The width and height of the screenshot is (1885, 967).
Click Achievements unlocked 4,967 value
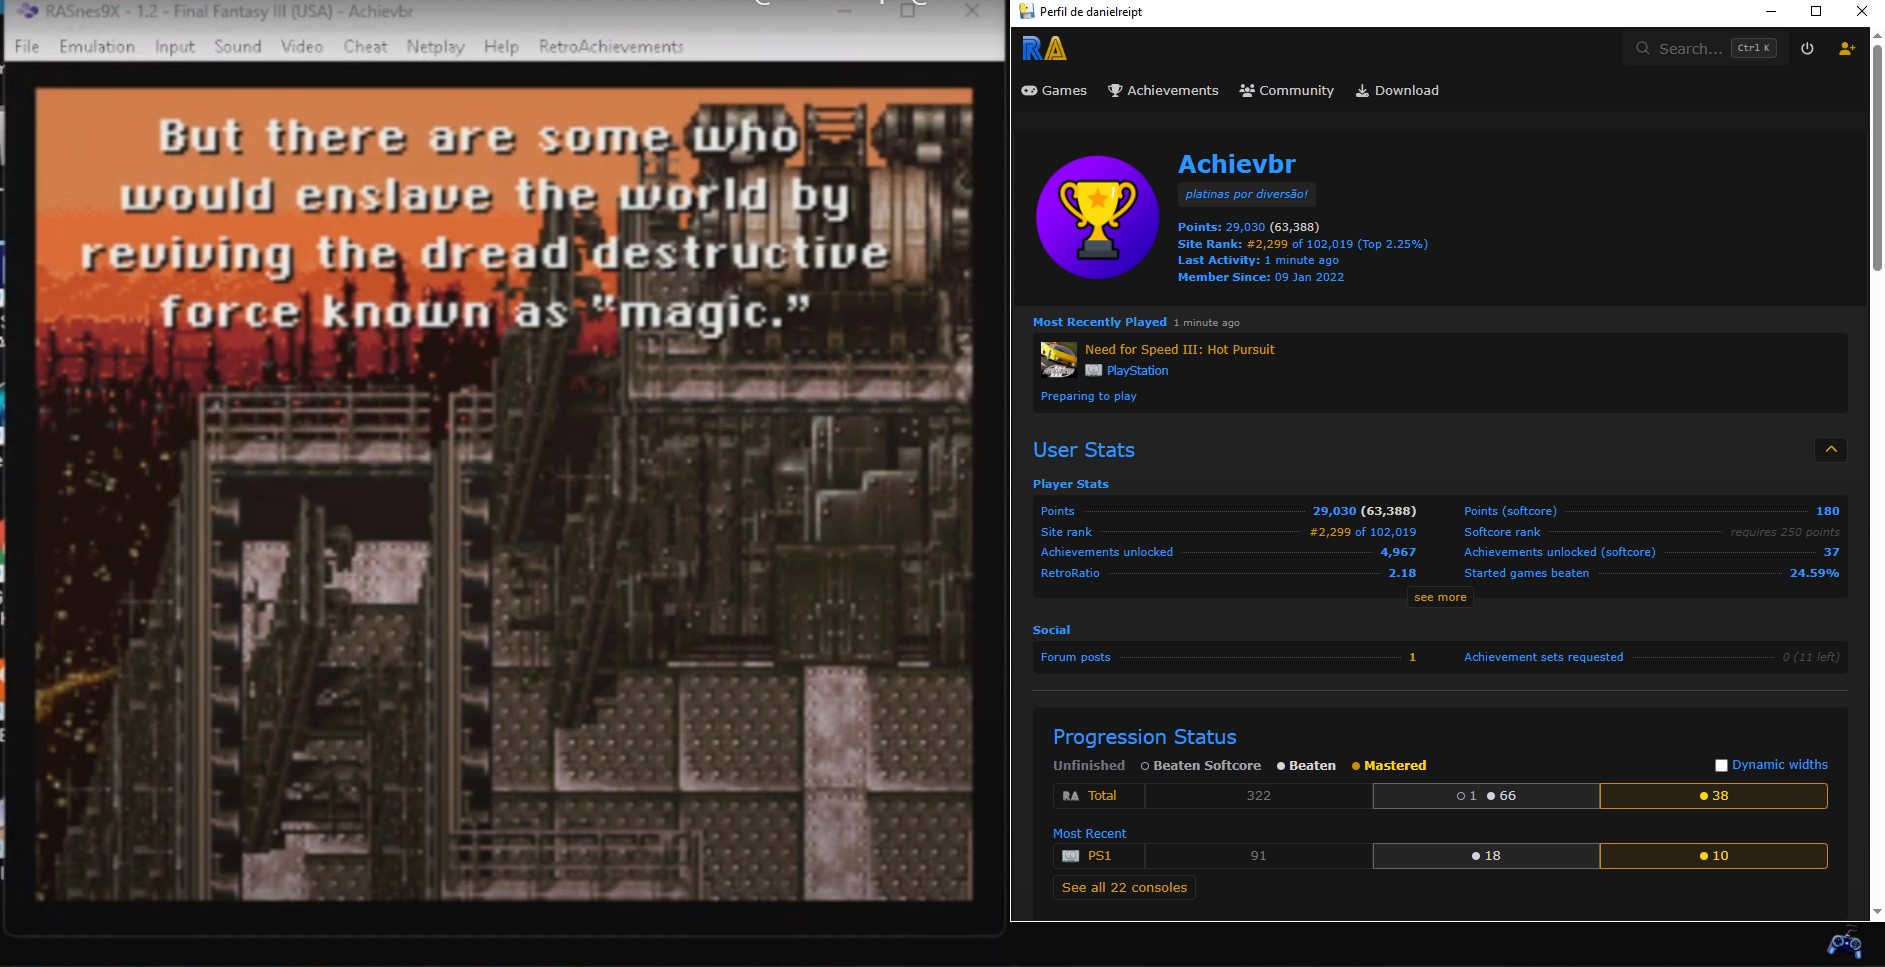pos(1398,552)
